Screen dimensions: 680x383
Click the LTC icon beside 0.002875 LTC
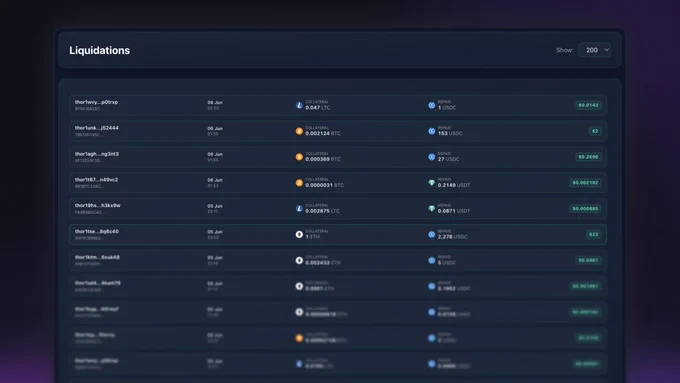(x=299, y=209)
